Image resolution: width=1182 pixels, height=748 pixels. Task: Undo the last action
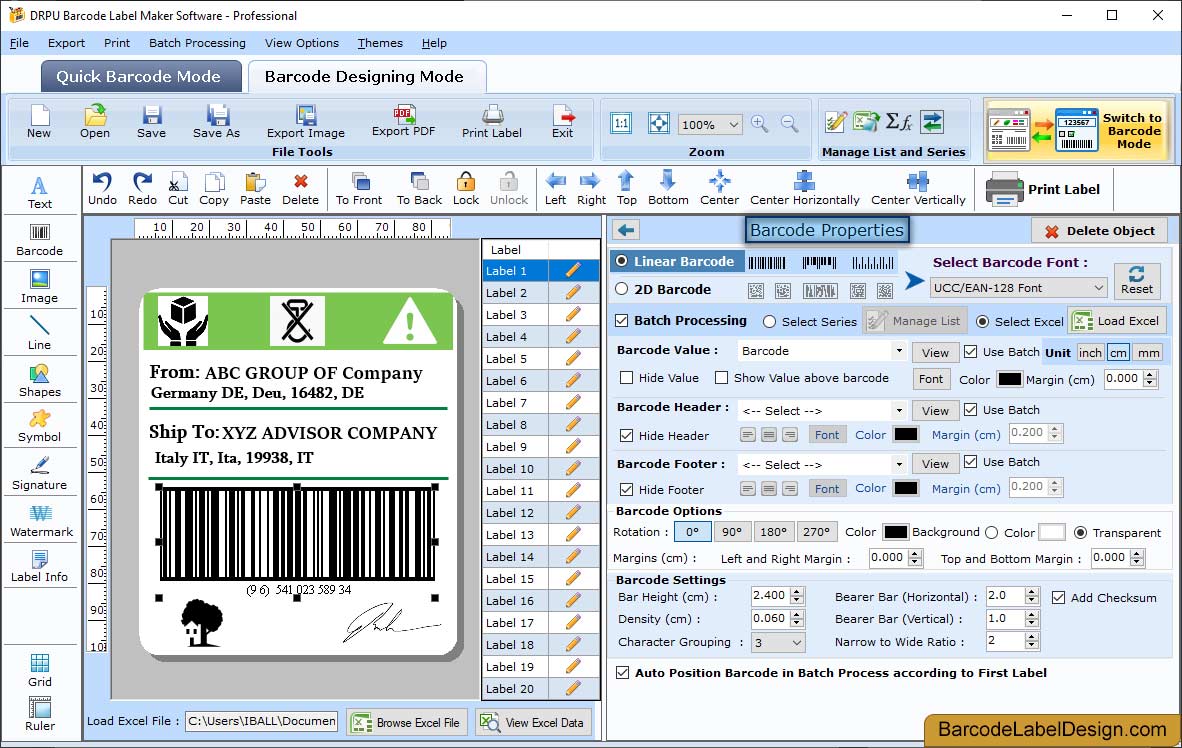coord(102,189)
